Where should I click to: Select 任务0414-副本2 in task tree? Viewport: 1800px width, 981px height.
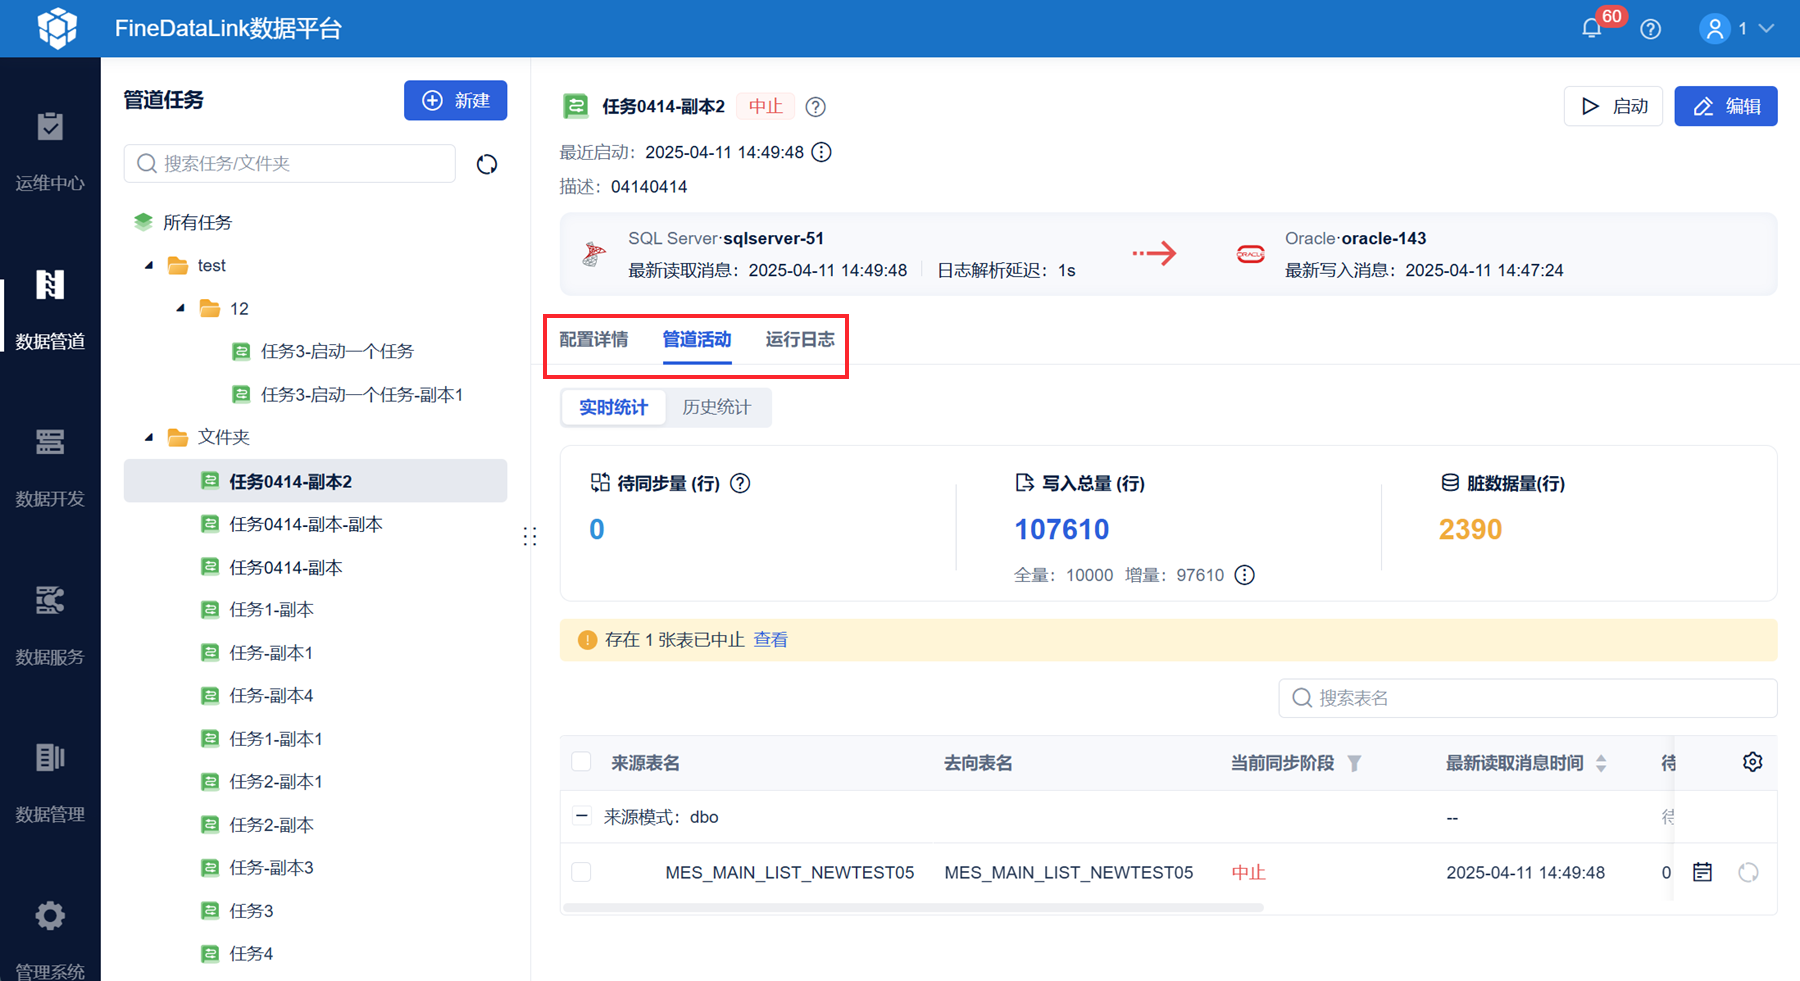[315, 481]
